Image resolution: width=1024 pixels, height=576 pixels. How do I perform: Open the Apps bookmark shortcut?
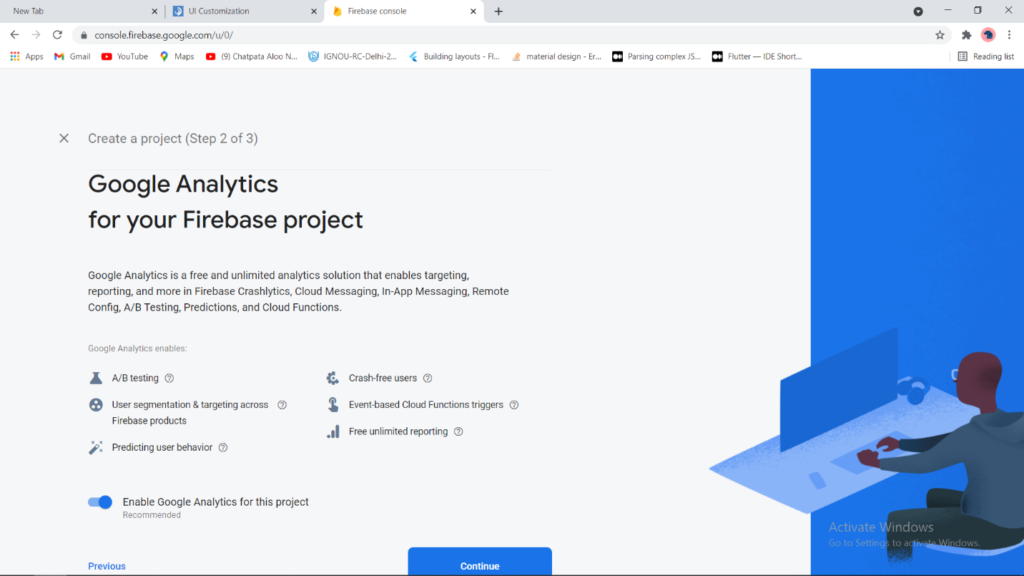[26, 57]
